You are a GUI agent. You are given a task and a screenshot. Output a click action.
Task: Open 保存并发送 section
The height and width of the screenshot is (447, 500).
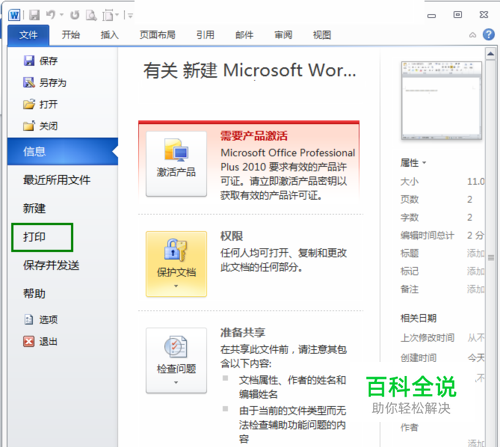click(x=51, y=265)
